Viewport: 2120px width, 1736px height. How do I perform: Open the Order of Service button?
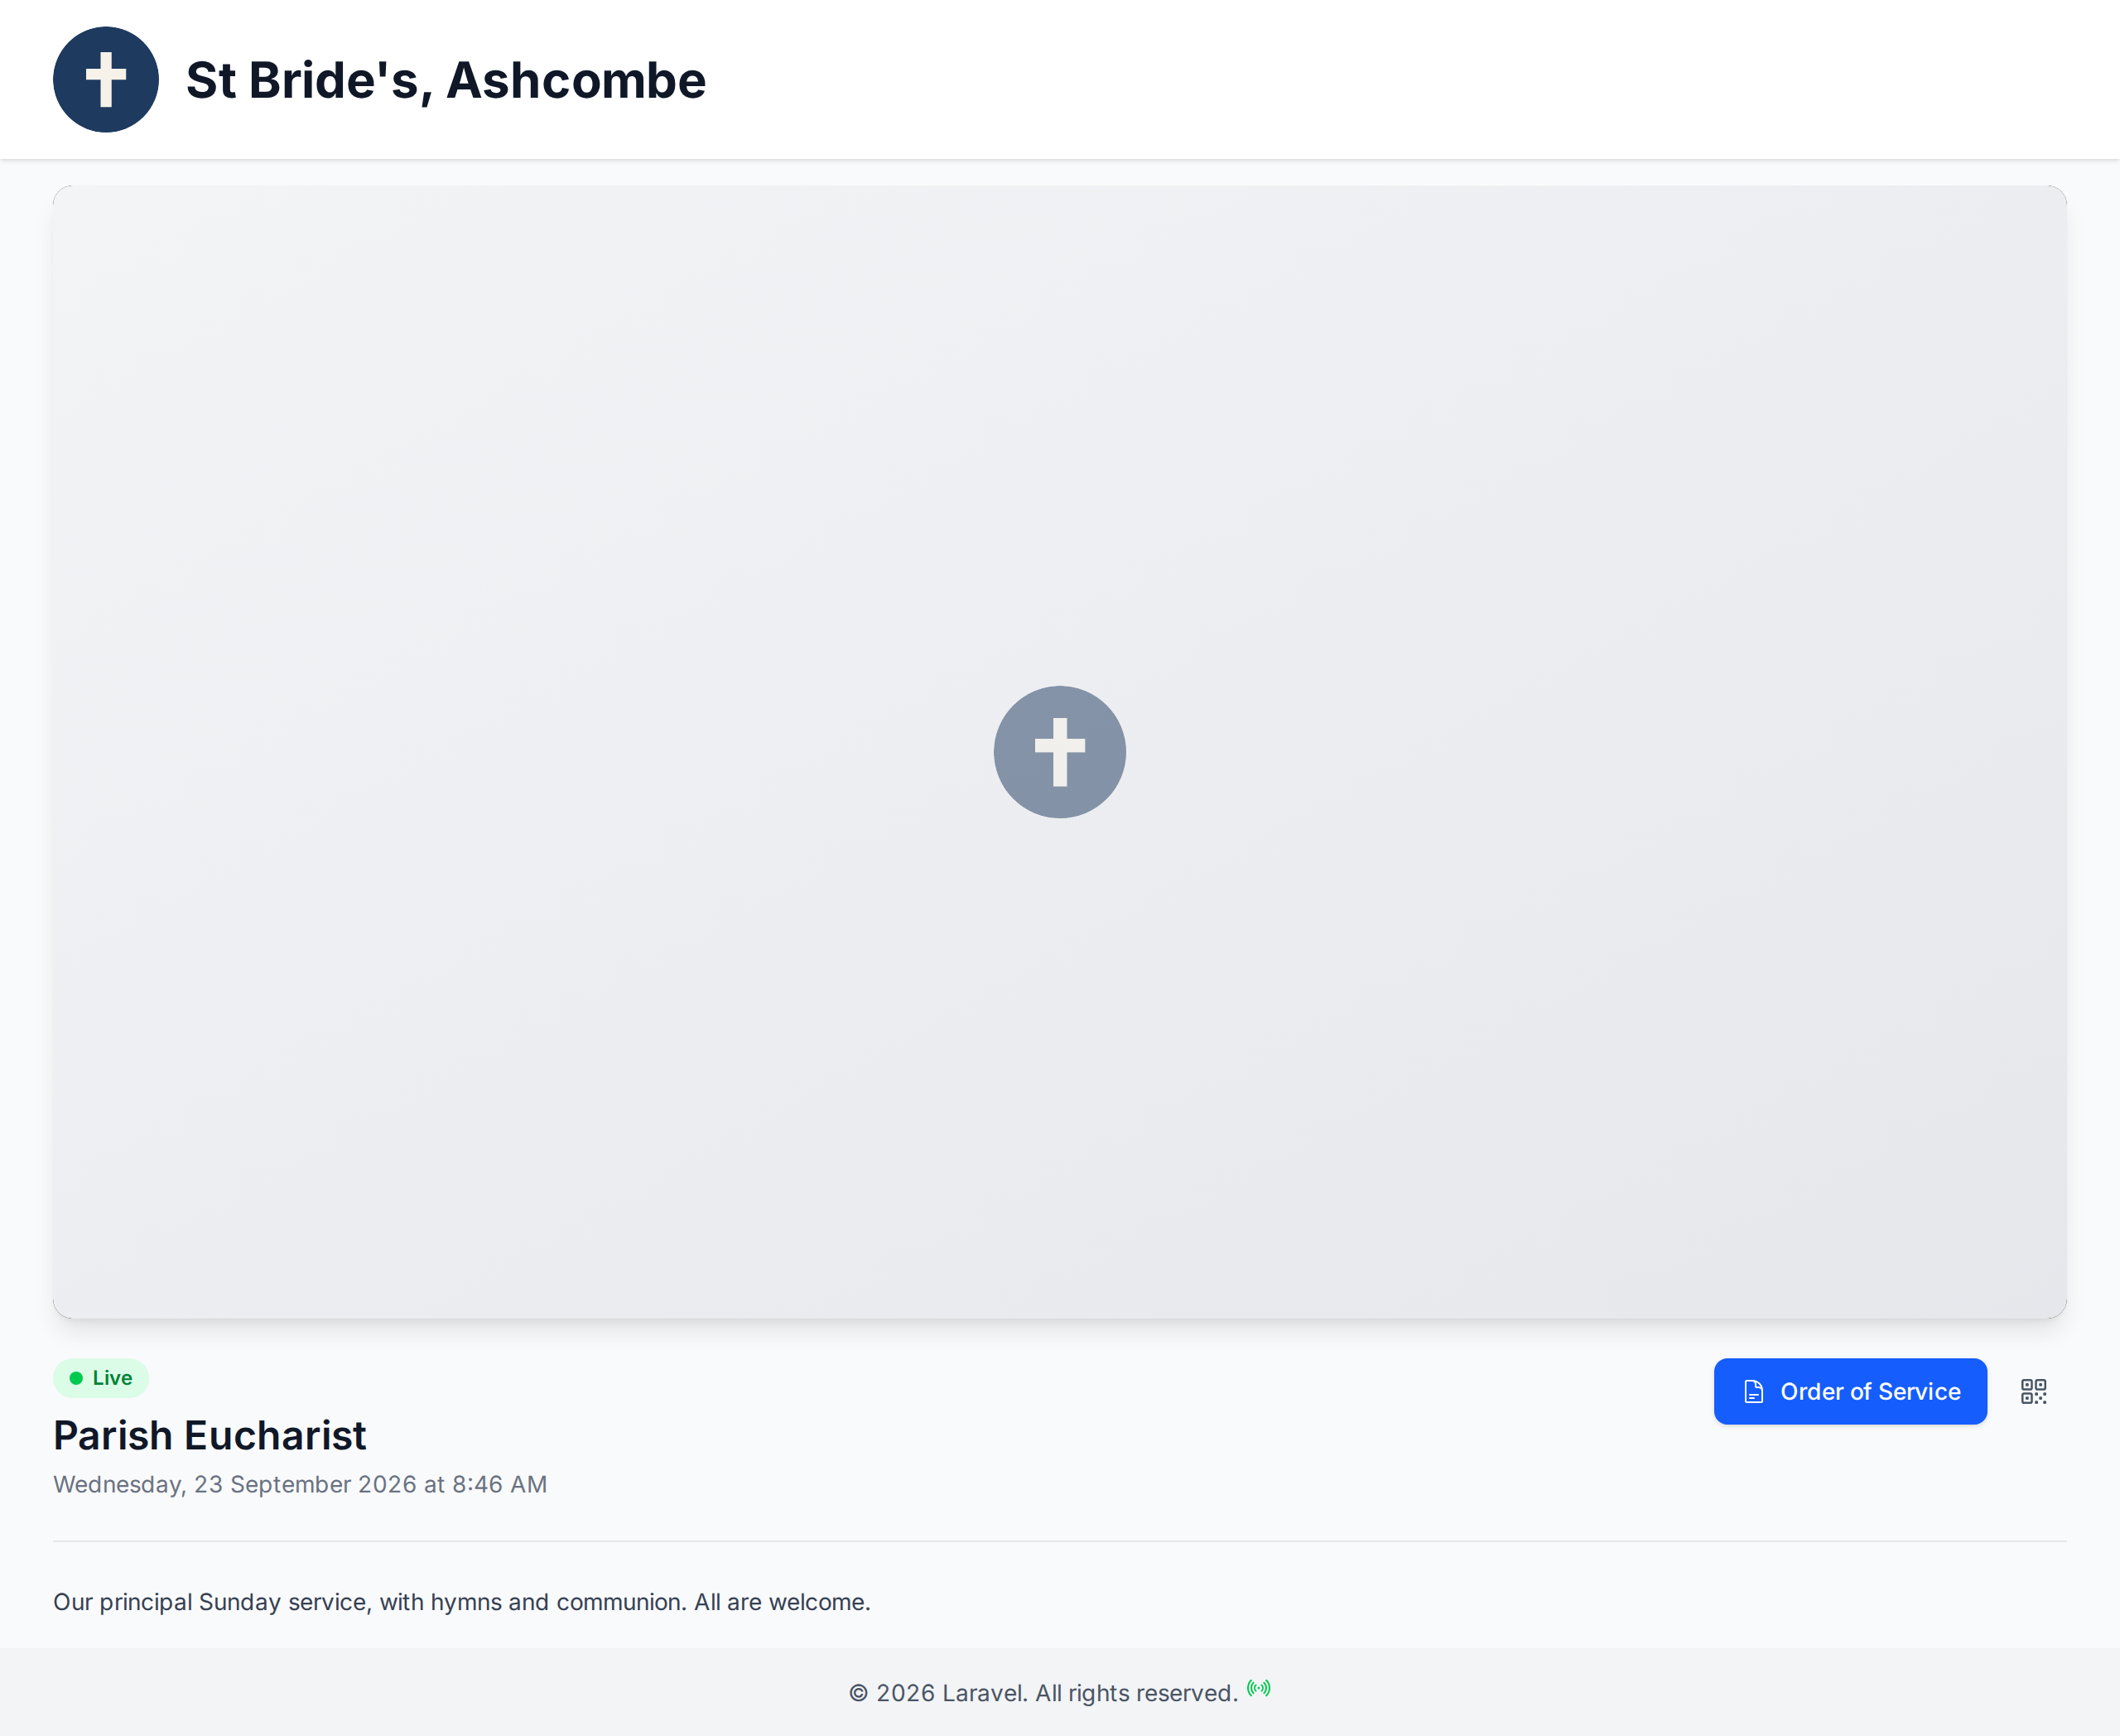pyautogui.click(x=1850, y=1391)
